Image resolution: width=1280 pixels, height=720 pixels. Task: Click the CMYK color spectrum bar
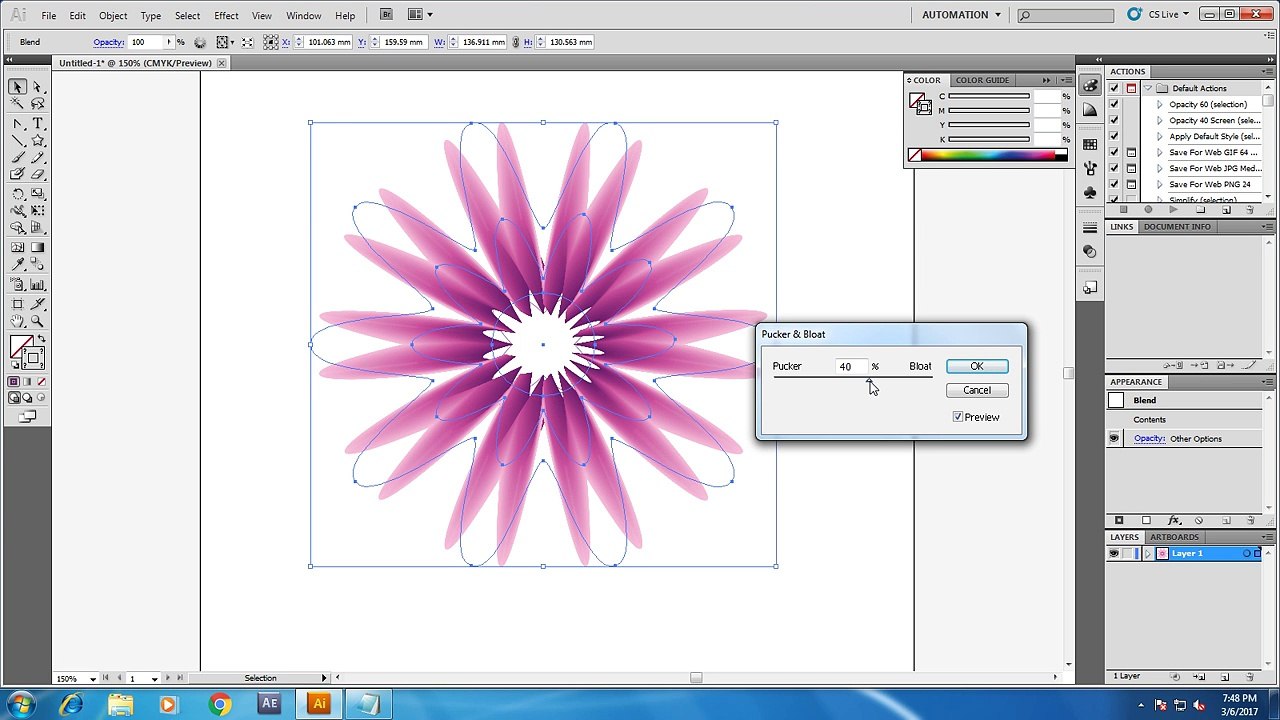click(x=994, y=155)
